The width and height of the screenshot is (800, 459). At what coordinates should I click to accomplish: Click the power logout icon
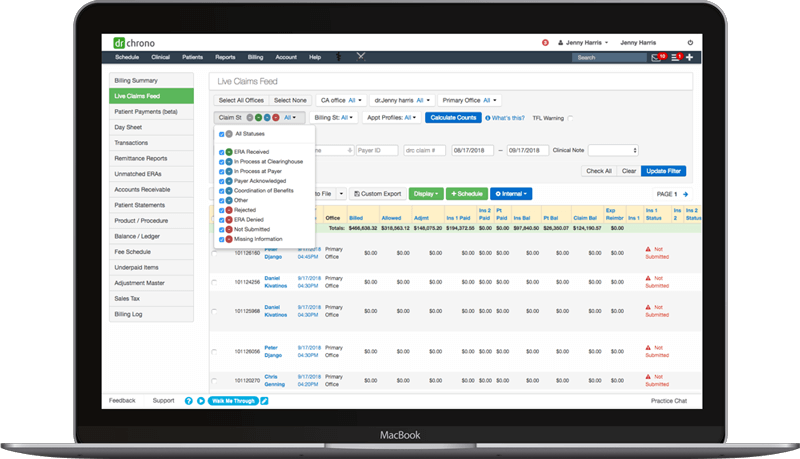point(690,43)
